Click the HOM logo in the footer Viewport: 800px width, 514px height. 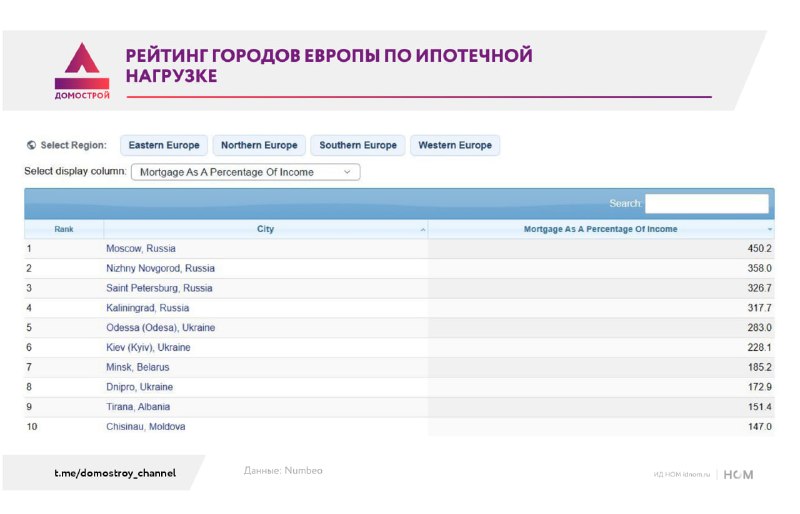738,475
